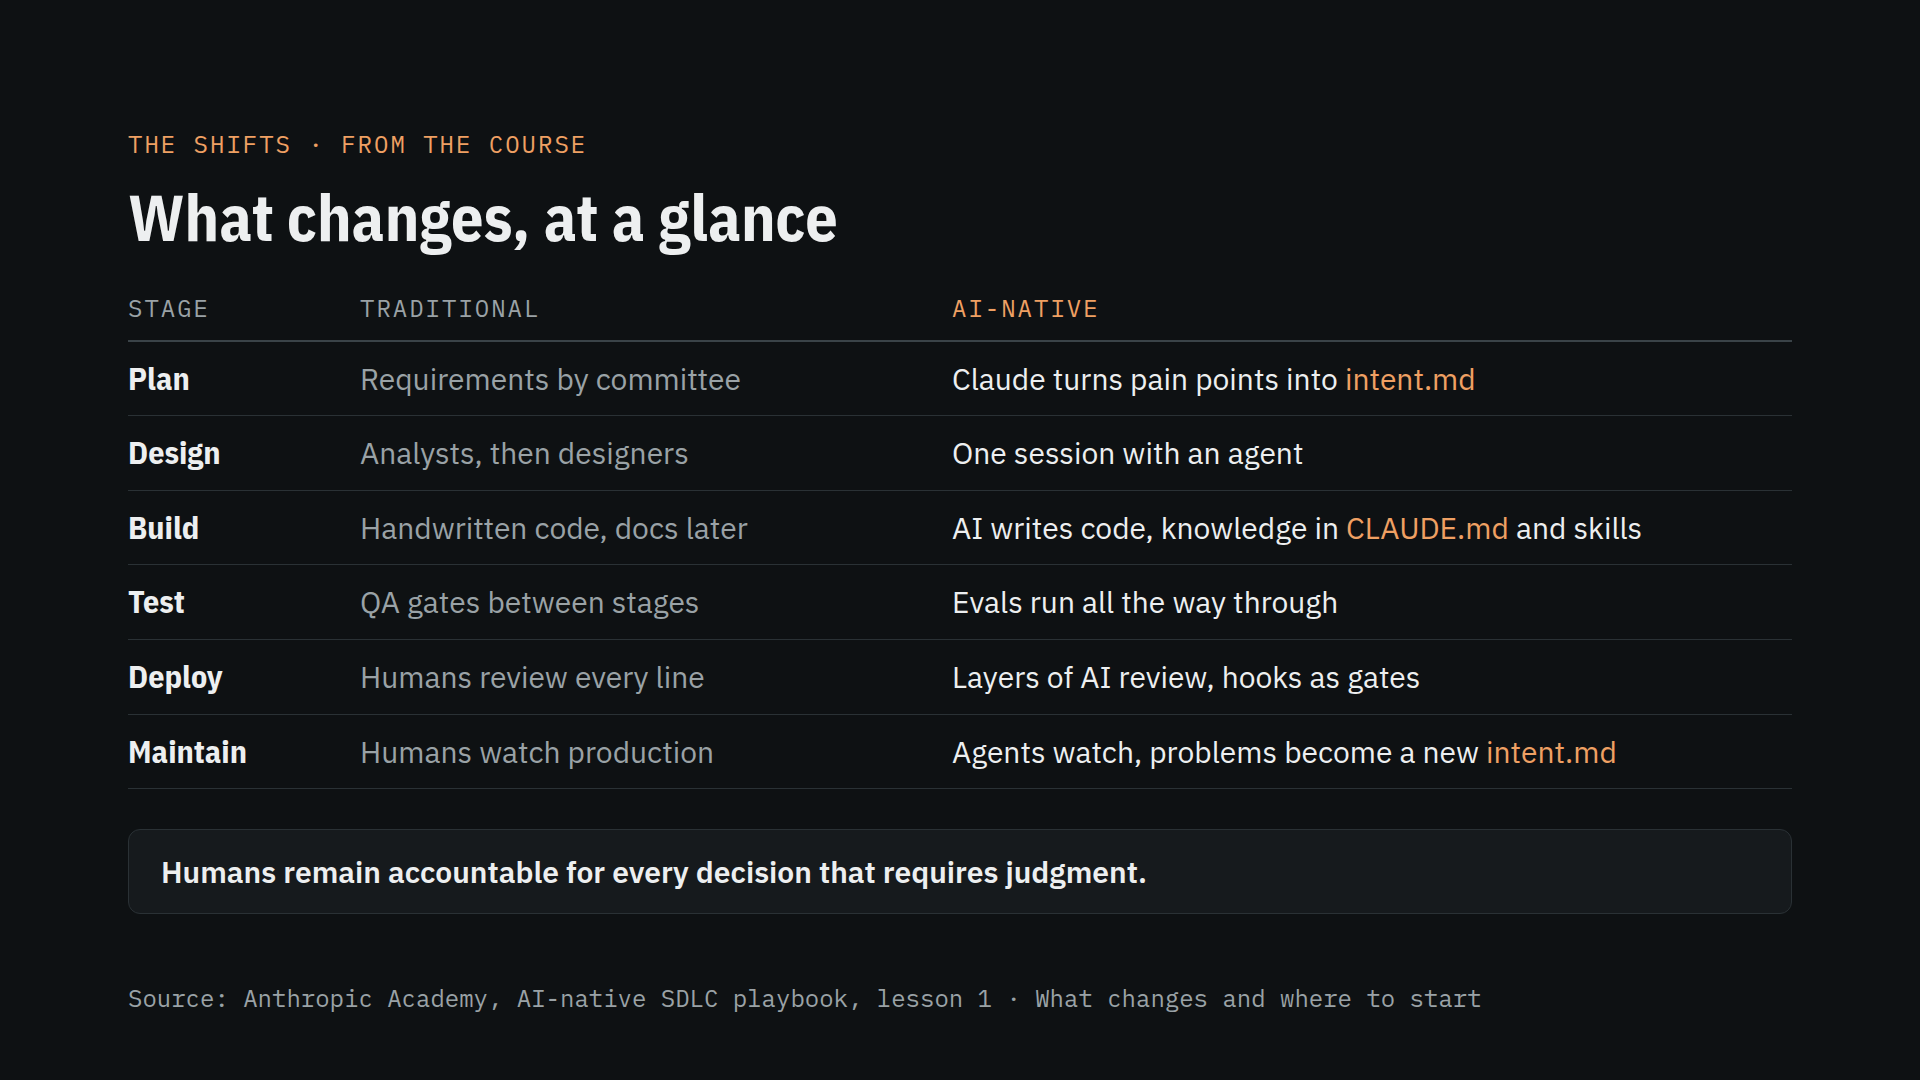Click the 'THE SHIFTS · FROM THE COURSE' eyebrow text
Viewport: 1920px width, 1080px height.
pos(356,145)
